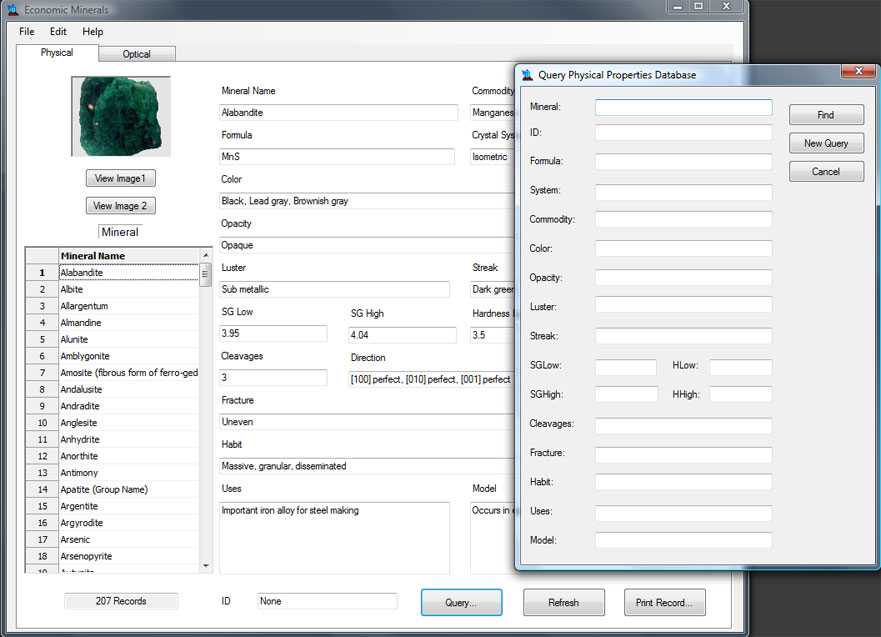The width and height of the screenshot is (881, 637).
Task: Click the SGLow field in query dialog
Action: click(x=625, y=367)
